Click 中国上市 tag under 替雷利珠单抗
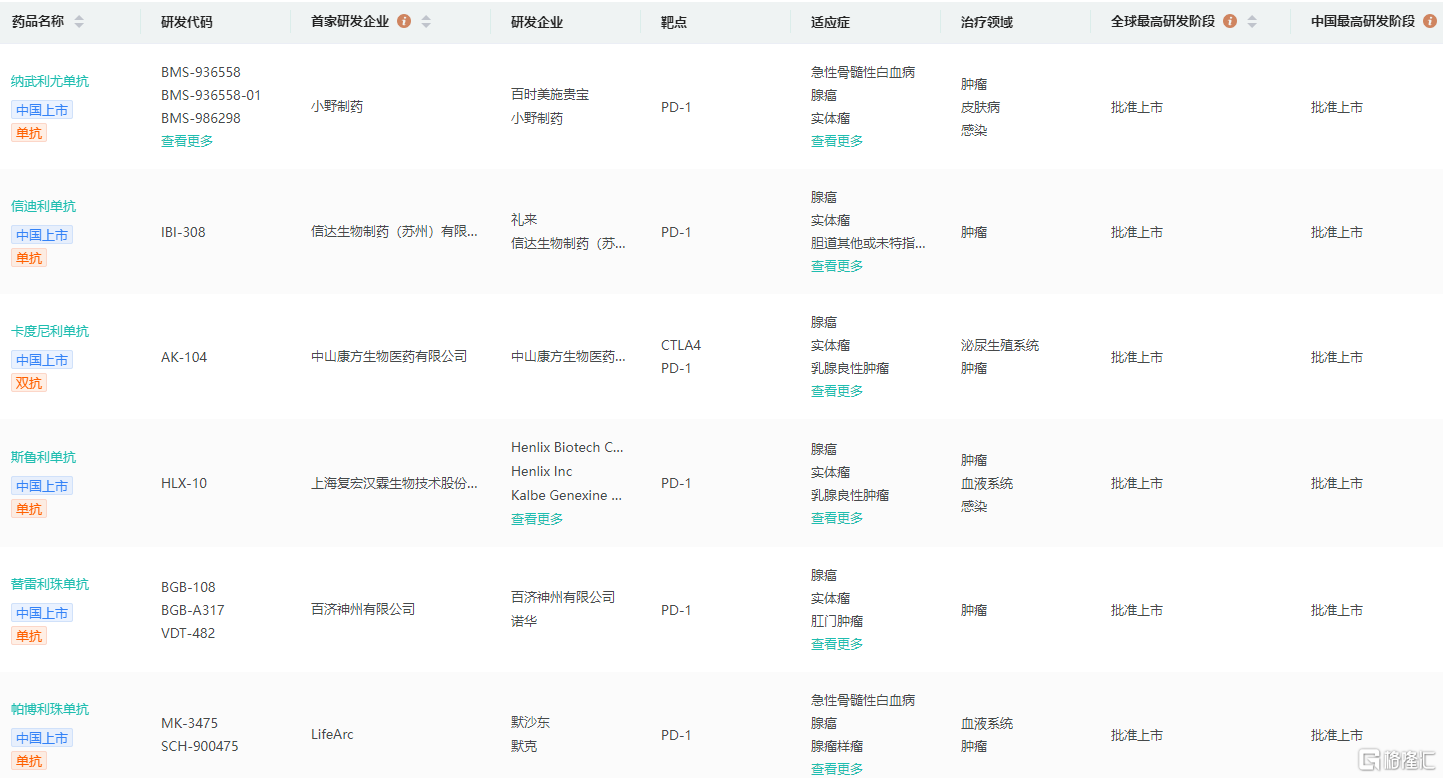Screen dimensions: 1443x778 42,613
